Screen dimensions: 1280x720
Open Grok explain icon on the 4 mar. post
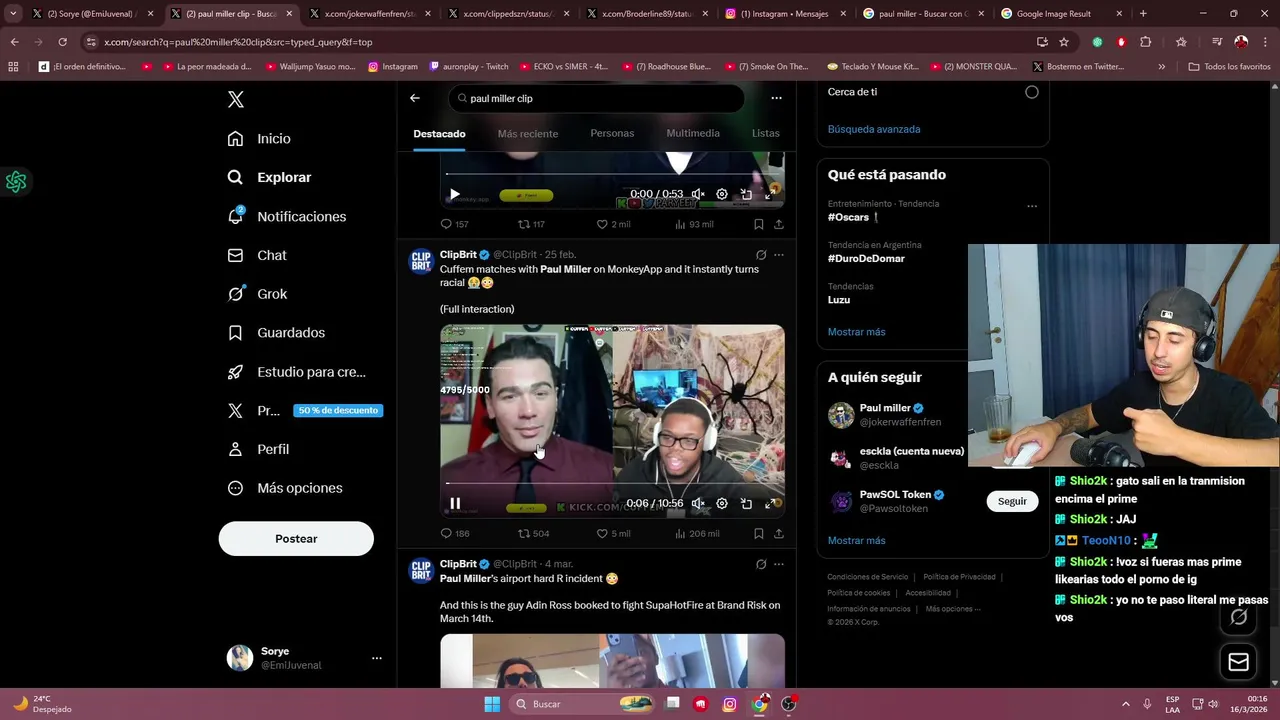click(x=761, y=564)
